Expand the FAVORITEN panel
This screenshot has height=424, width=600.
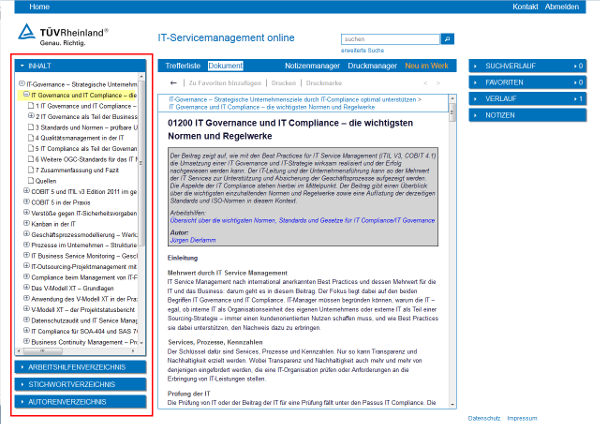pyautogui.click(x=527, y=82)
